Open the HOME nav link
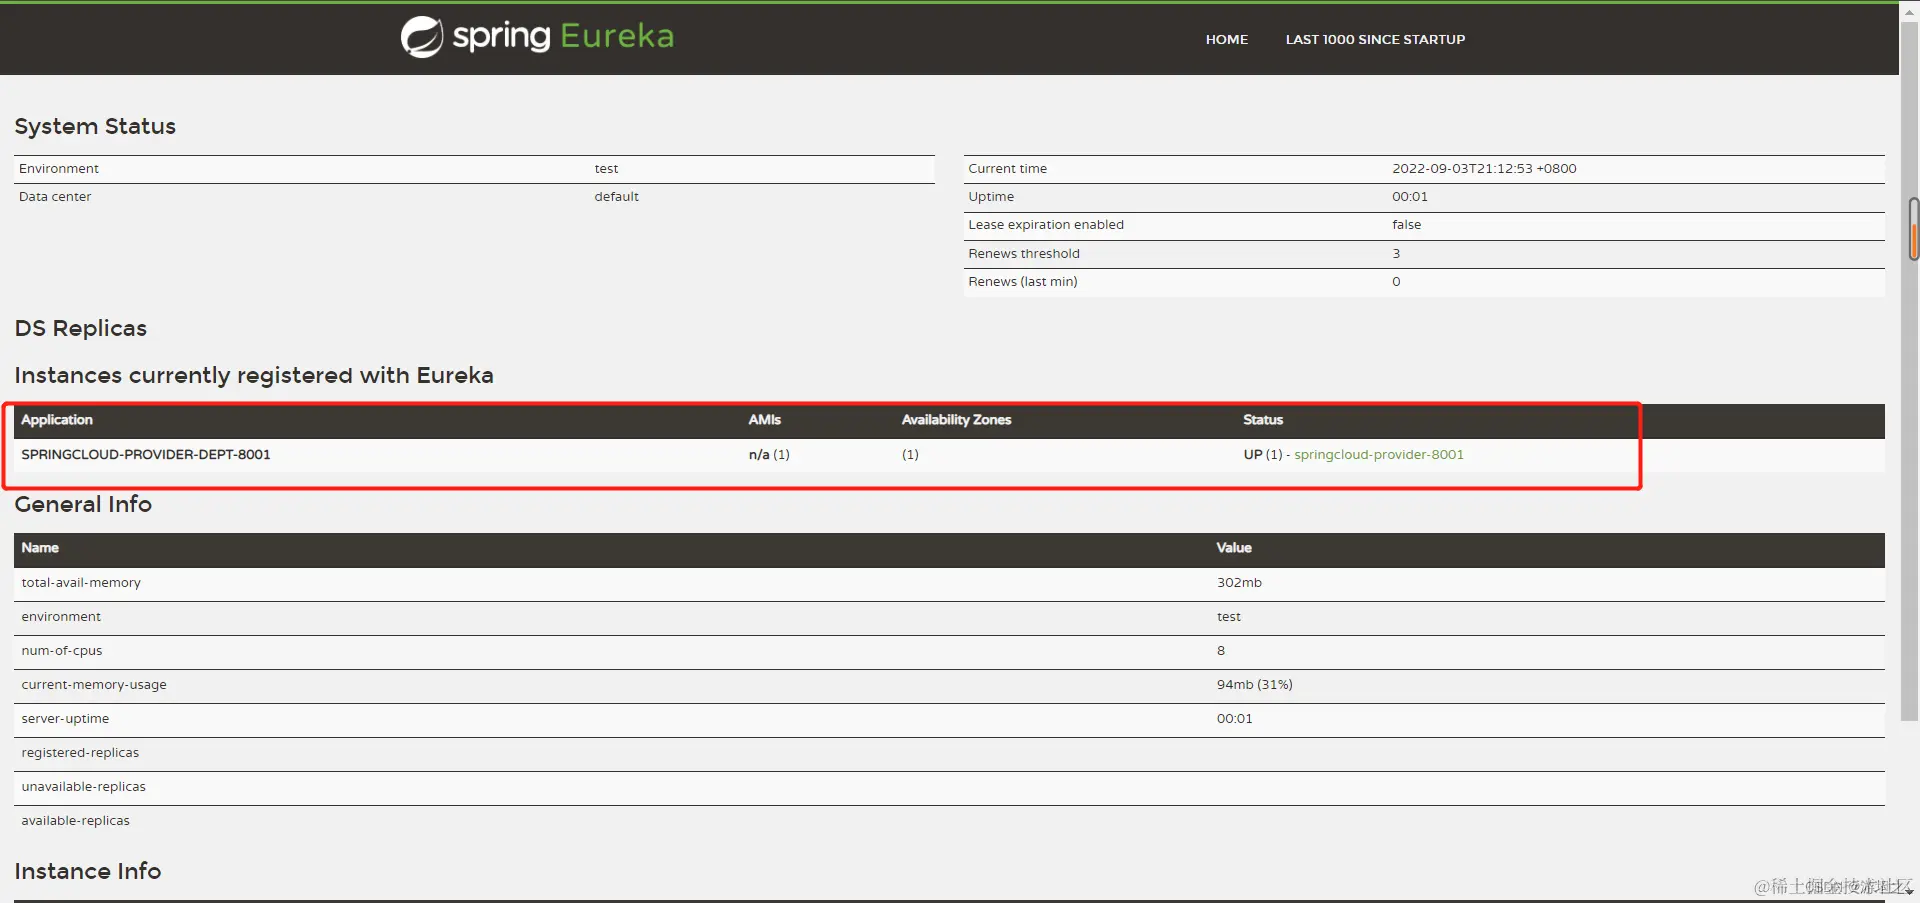The image size is (1920, 903). [x=1226, y=40]
